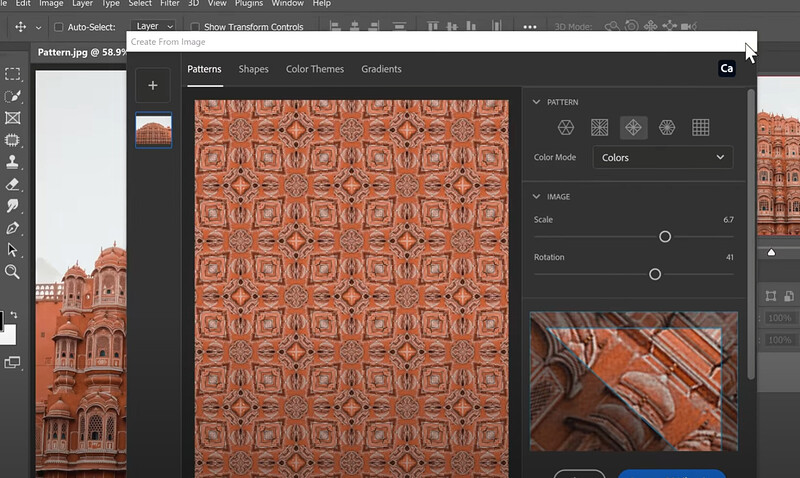
Task: Click the Quick Mask mode icon
Action: point(12,362)
